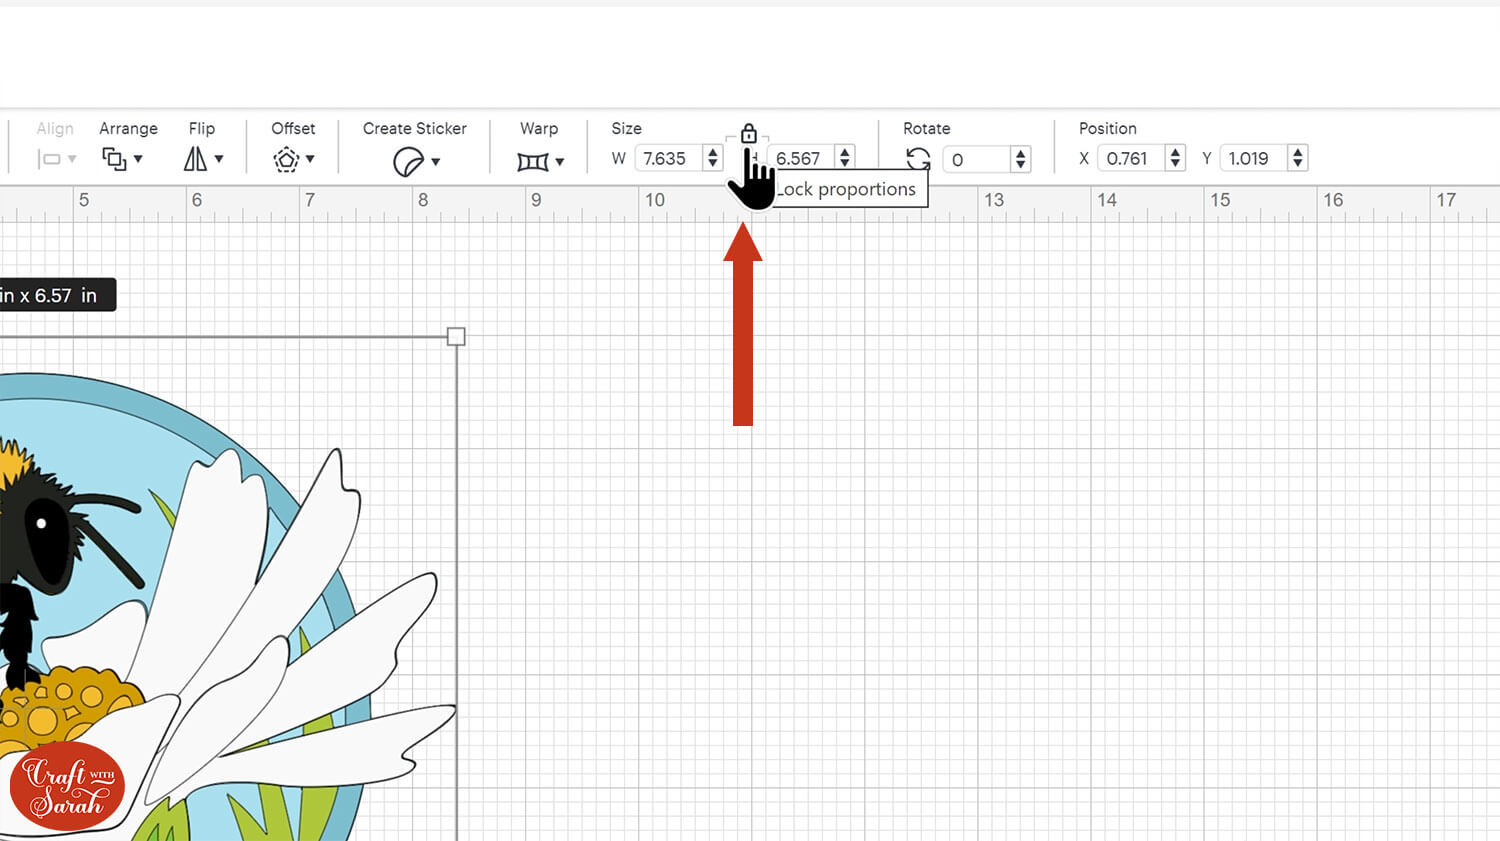This screenshot has height=841, width=1500.
Task: Expand the Warp dropdown arrow
Action: coord(559,161)
